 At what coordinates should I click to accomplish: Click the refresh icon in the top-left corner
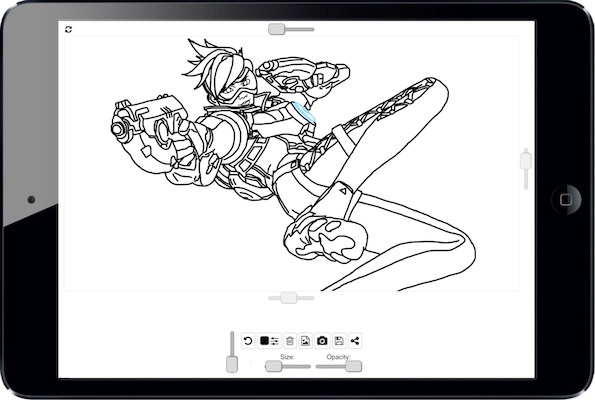pos(68,29)
